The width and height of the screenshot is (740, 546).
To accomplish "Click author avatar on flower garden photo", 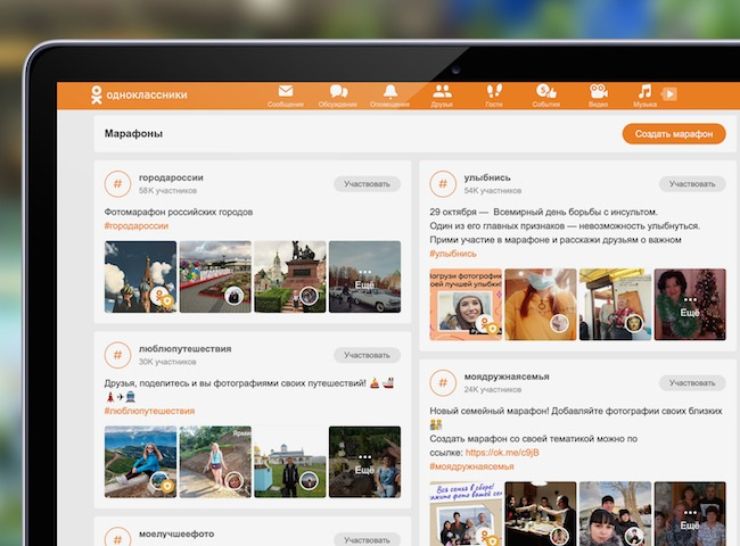I will [x=234, y=296].
